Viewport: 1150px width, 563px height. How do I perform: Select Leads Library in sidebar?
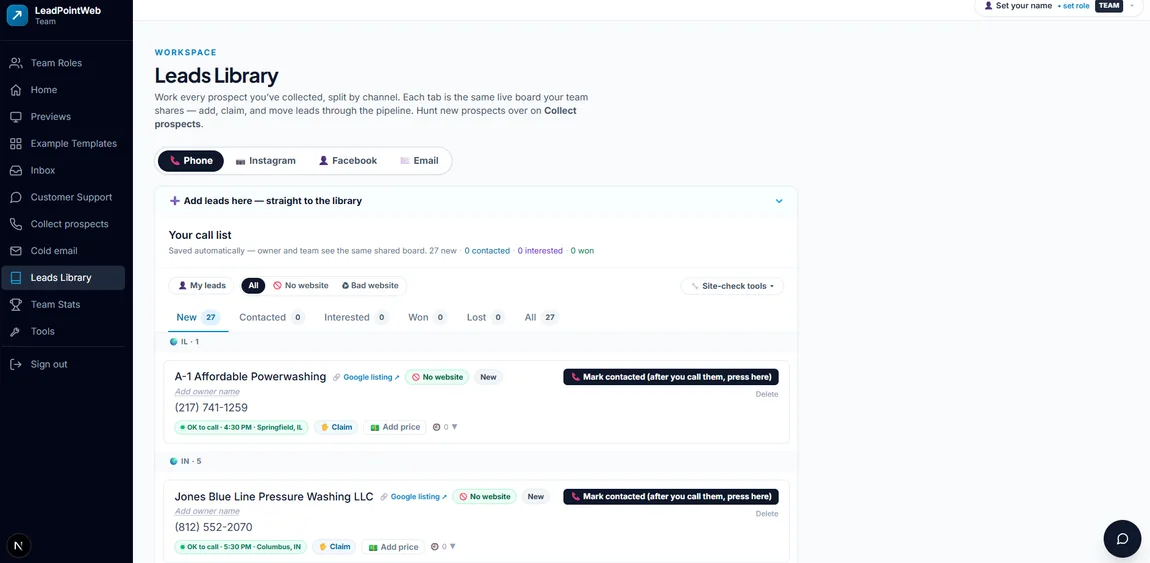click(x=63, y=278)
